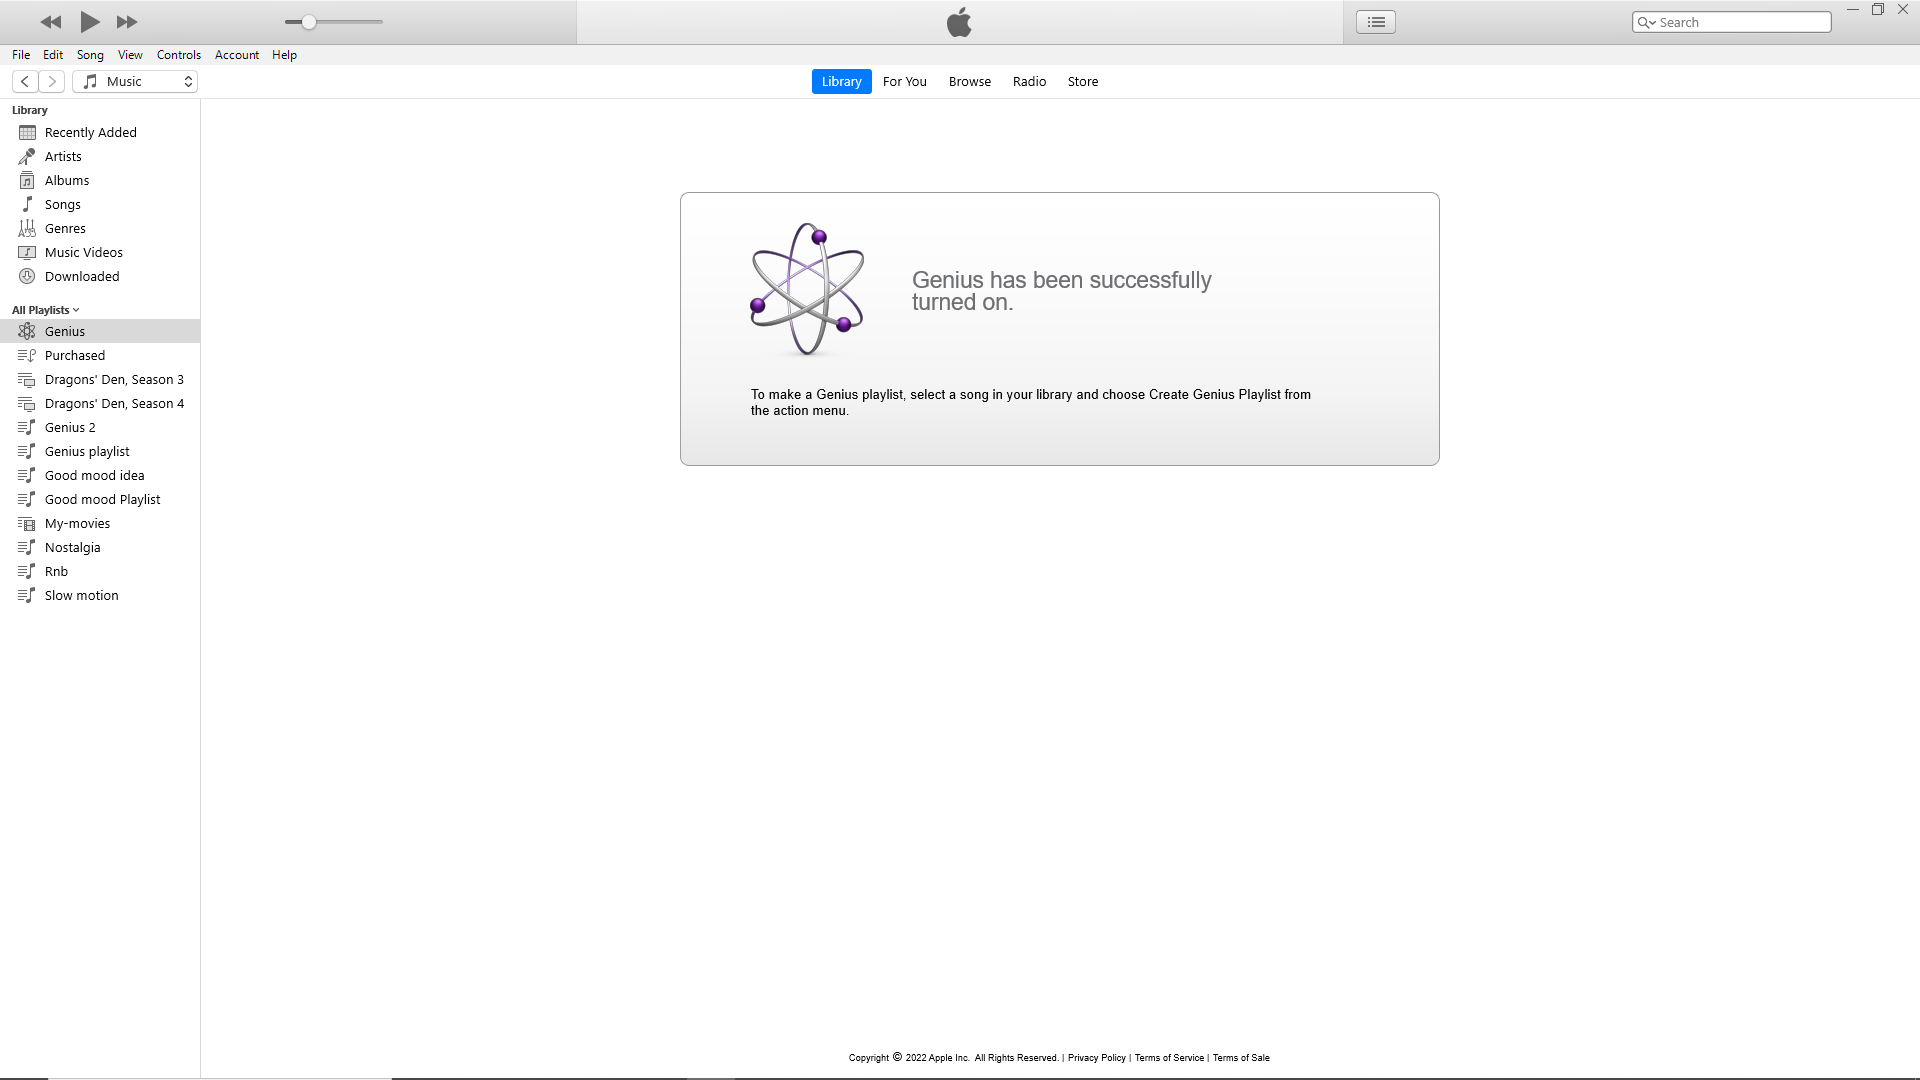The height and width of the screenshot is (1080, 1920).
Task: Click the Recently Added grid icon
Action: click(x=27, y=132)
